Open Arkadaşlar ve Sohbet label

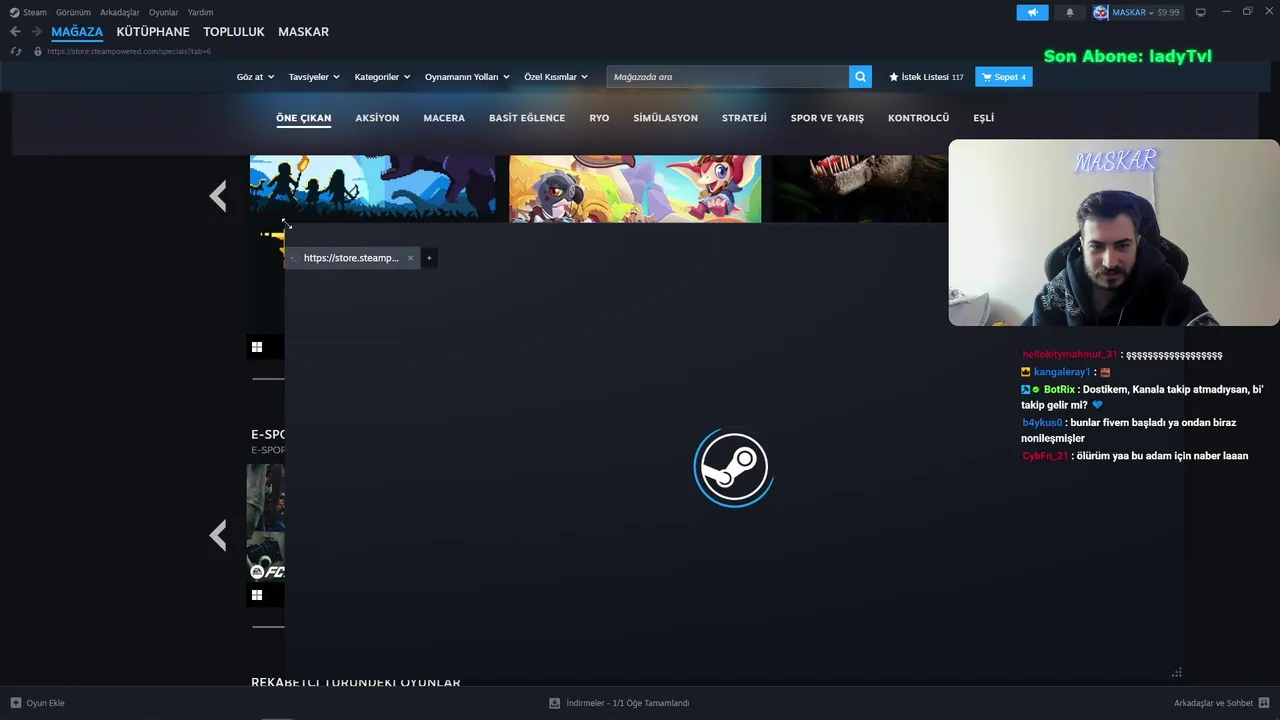(x=1213, y=703)
